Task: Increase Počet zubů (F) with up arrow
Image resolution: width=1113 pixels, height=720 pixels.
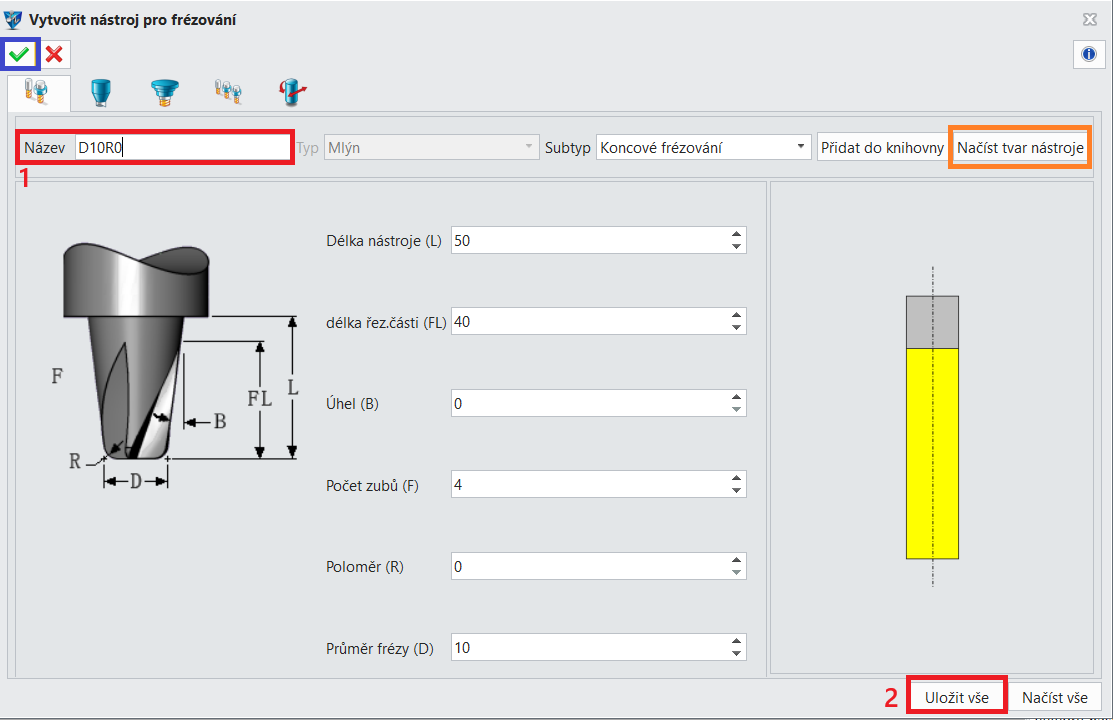Action: [x=736, y=479]
